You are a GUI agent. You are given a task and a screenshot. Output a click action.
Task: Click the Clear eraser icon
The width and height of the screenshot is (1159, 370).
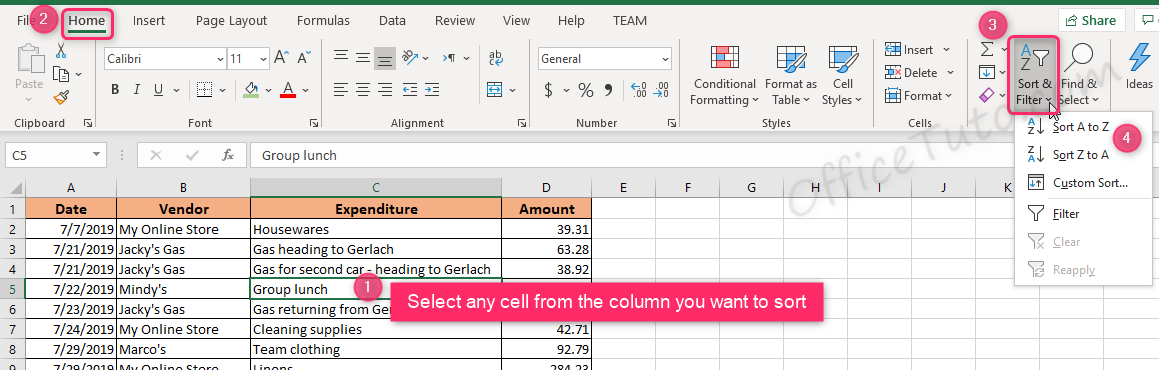tap(987, 95)
